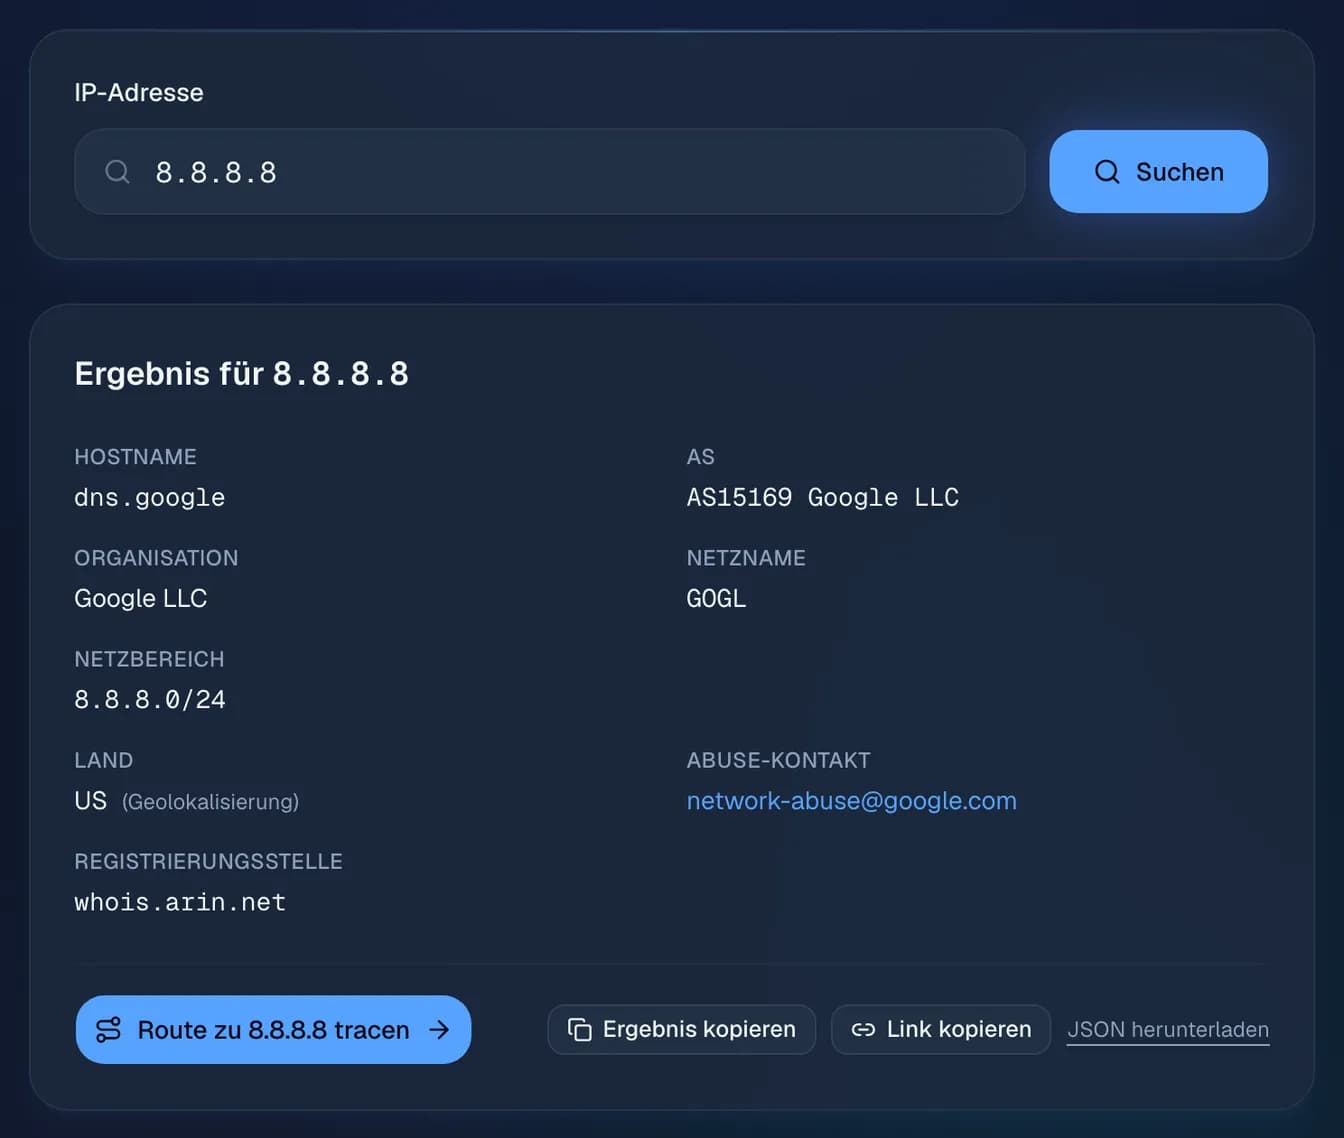The image size is (1344, 1138).
Task: Click the IP-Adresse label
Action: click(x=139, y=92)
